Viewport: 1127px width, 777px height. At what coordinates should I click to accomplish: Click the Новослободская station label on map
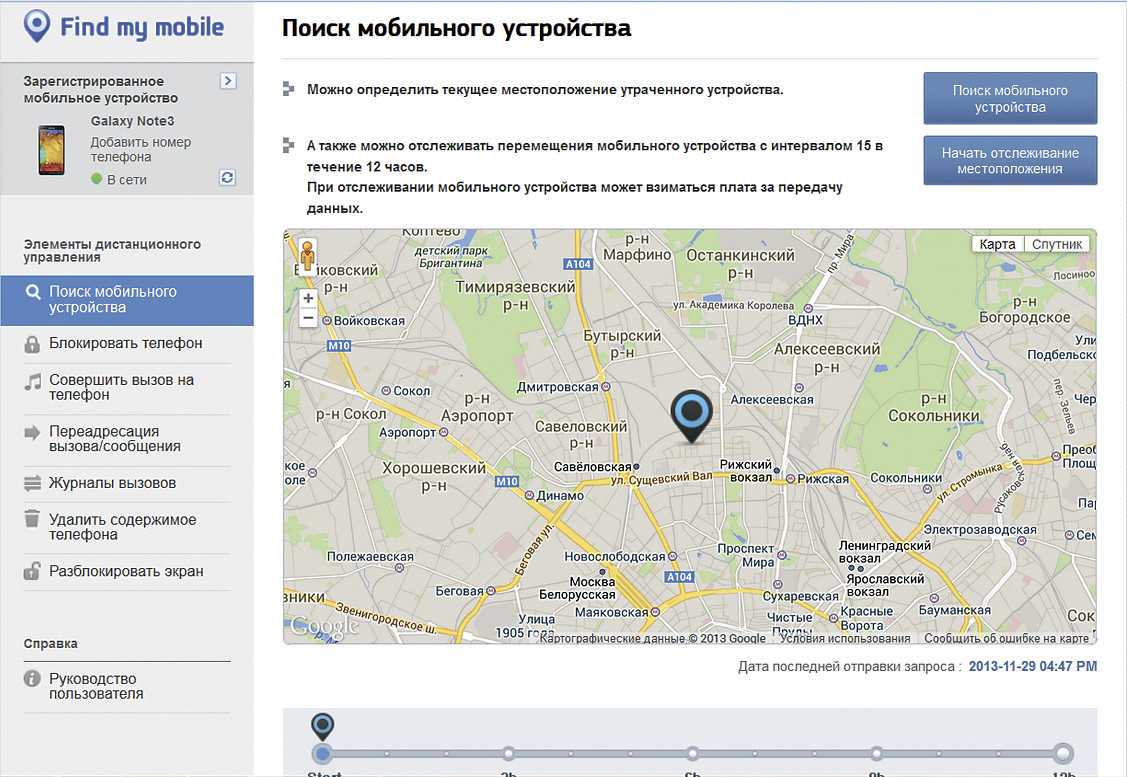pyautogui.click(x=615, y=556)
